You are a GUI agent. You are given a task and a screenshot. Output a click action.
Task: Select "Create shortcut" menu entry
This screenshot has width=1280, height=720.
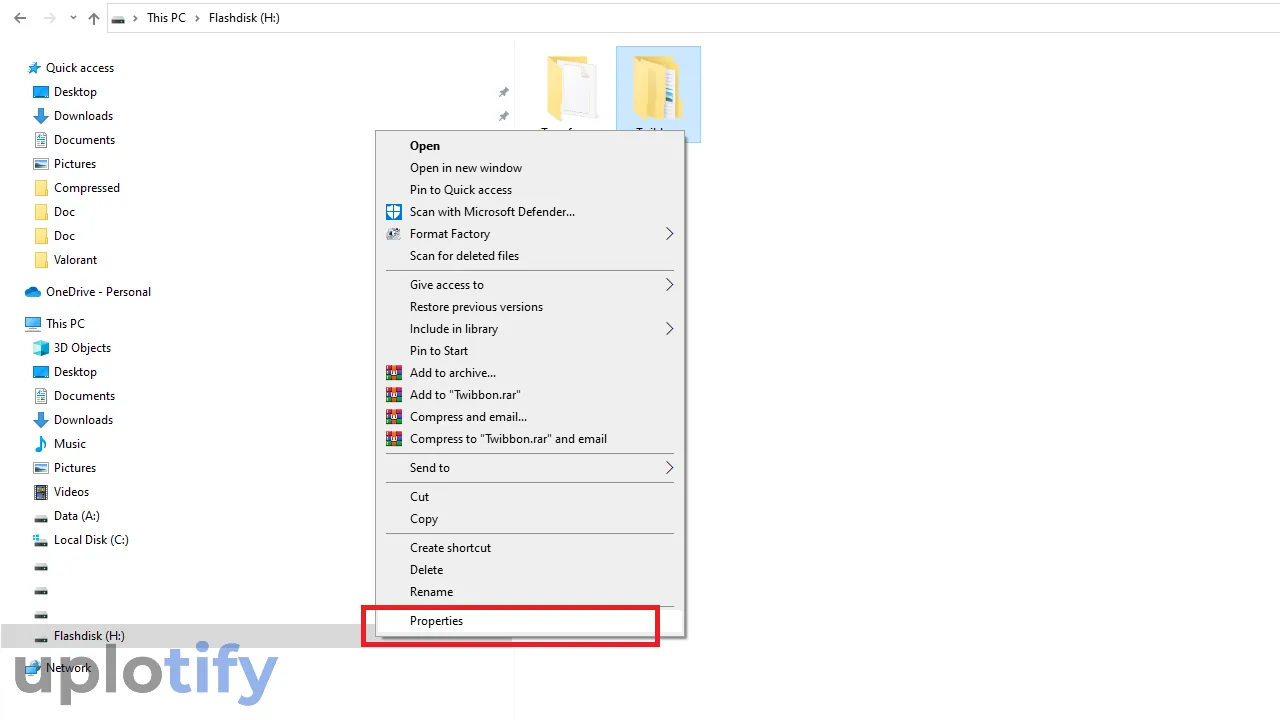(450, 548)
